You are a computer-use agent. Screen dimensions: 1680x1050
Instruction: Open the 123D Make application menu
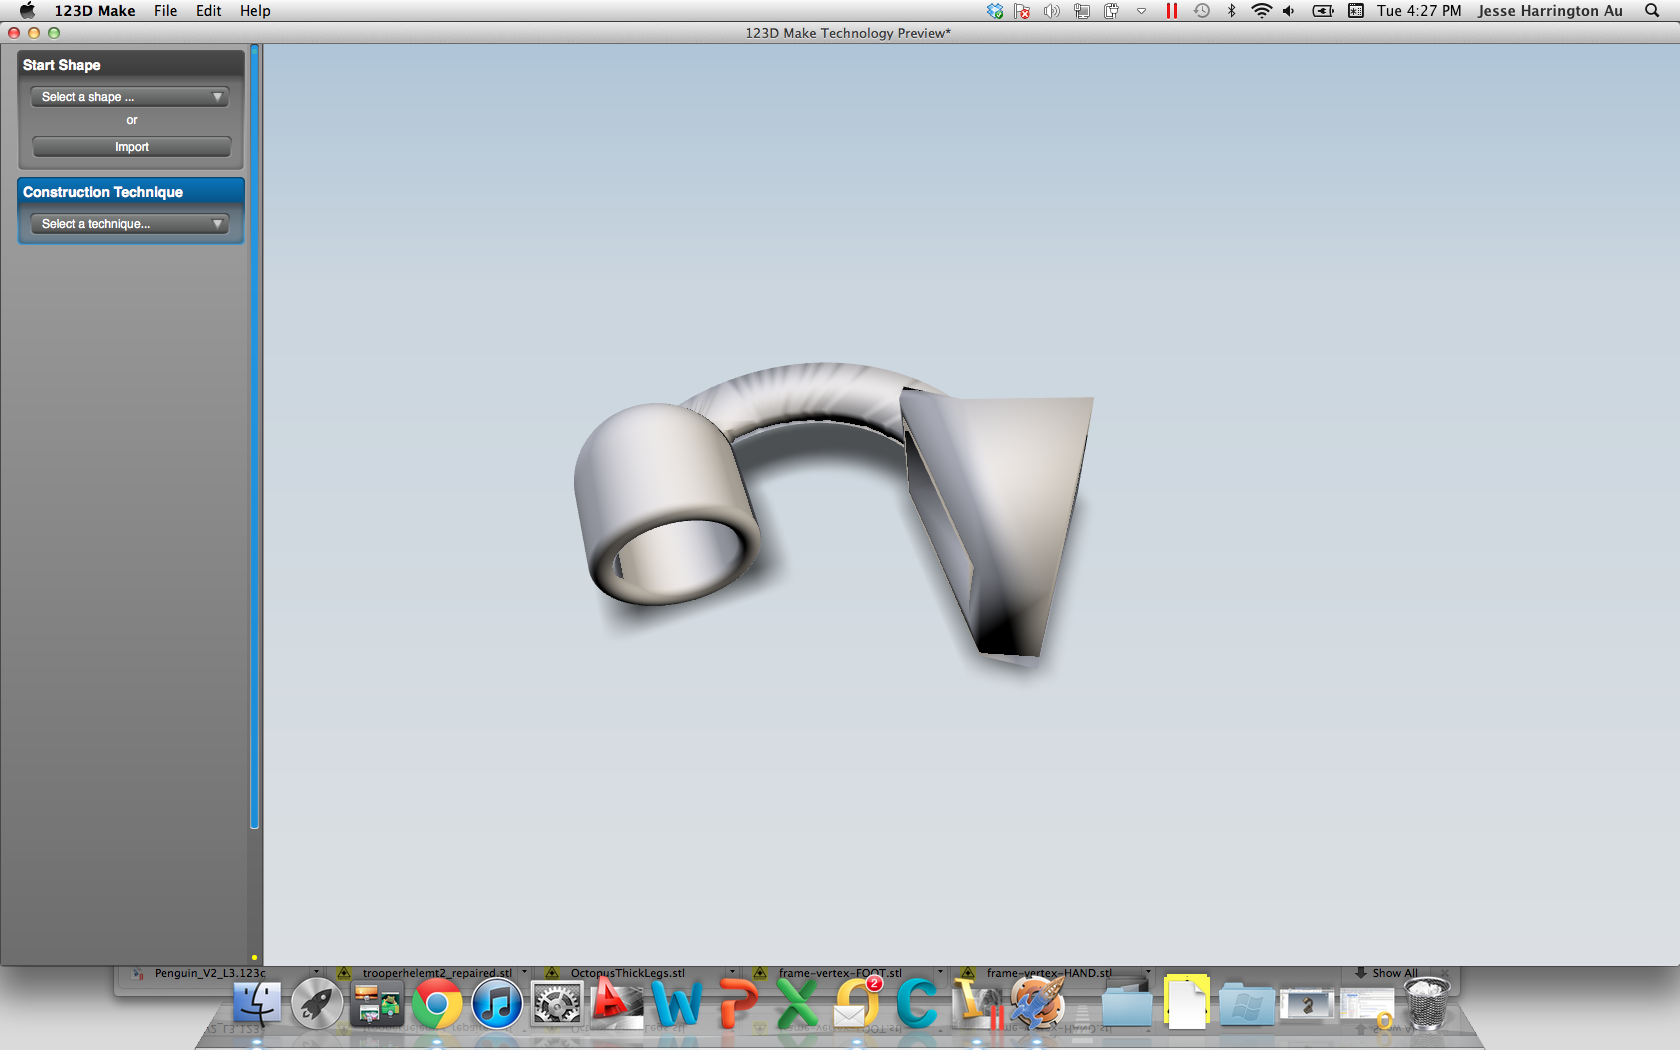click(x=95, y=11)
